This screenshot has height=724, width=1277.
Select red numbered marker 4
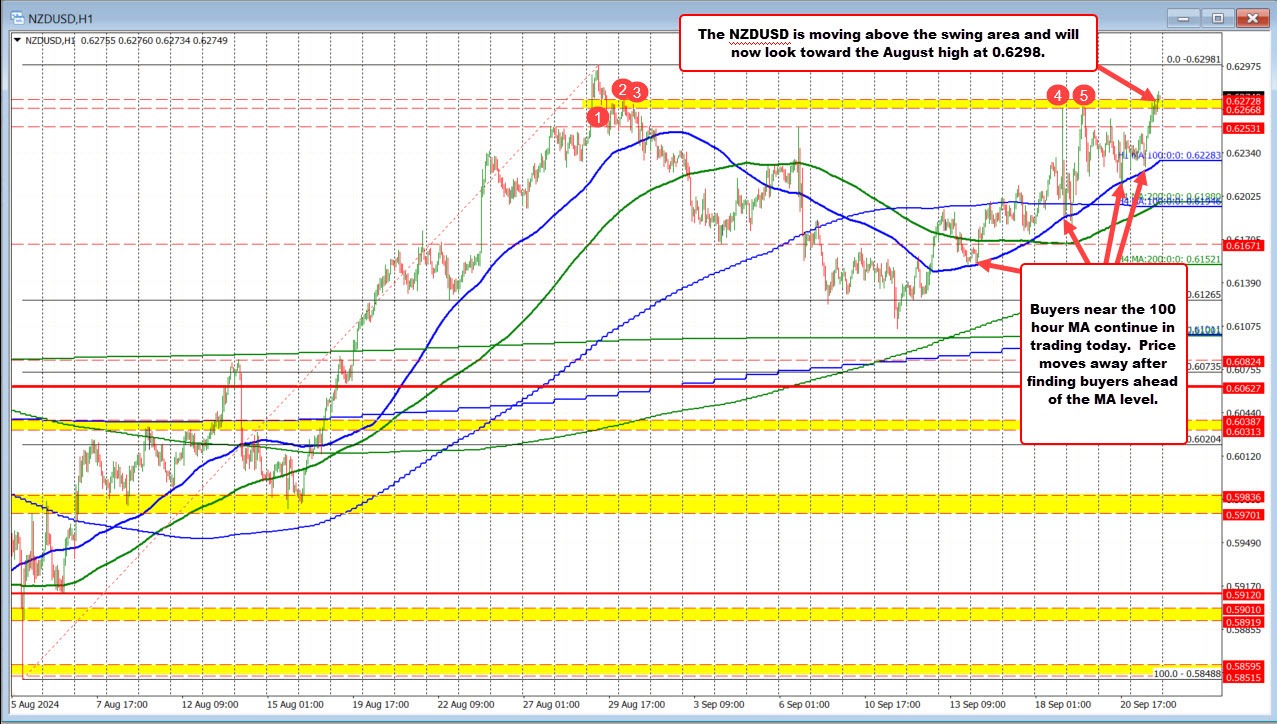click(x=1055, y=96)
